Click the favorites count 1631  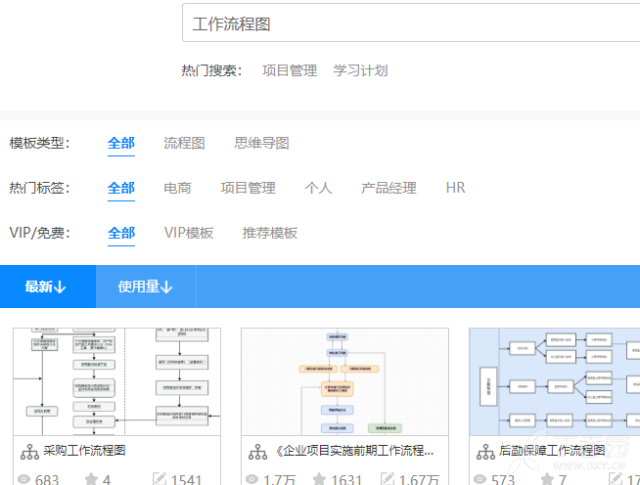pos(346,479)
